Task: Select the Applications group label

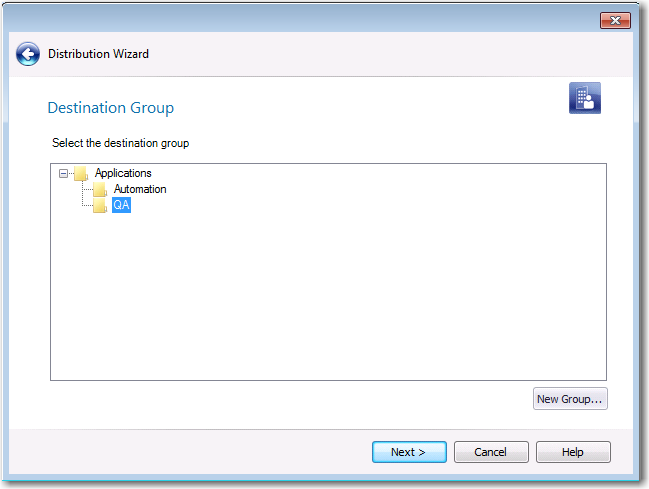Action: (123, 174)
